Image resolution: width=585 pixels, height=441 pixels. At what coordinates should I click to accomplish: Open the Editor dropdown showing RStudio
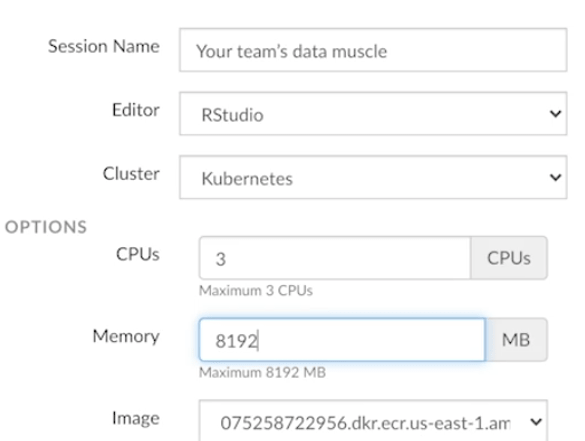373,113
